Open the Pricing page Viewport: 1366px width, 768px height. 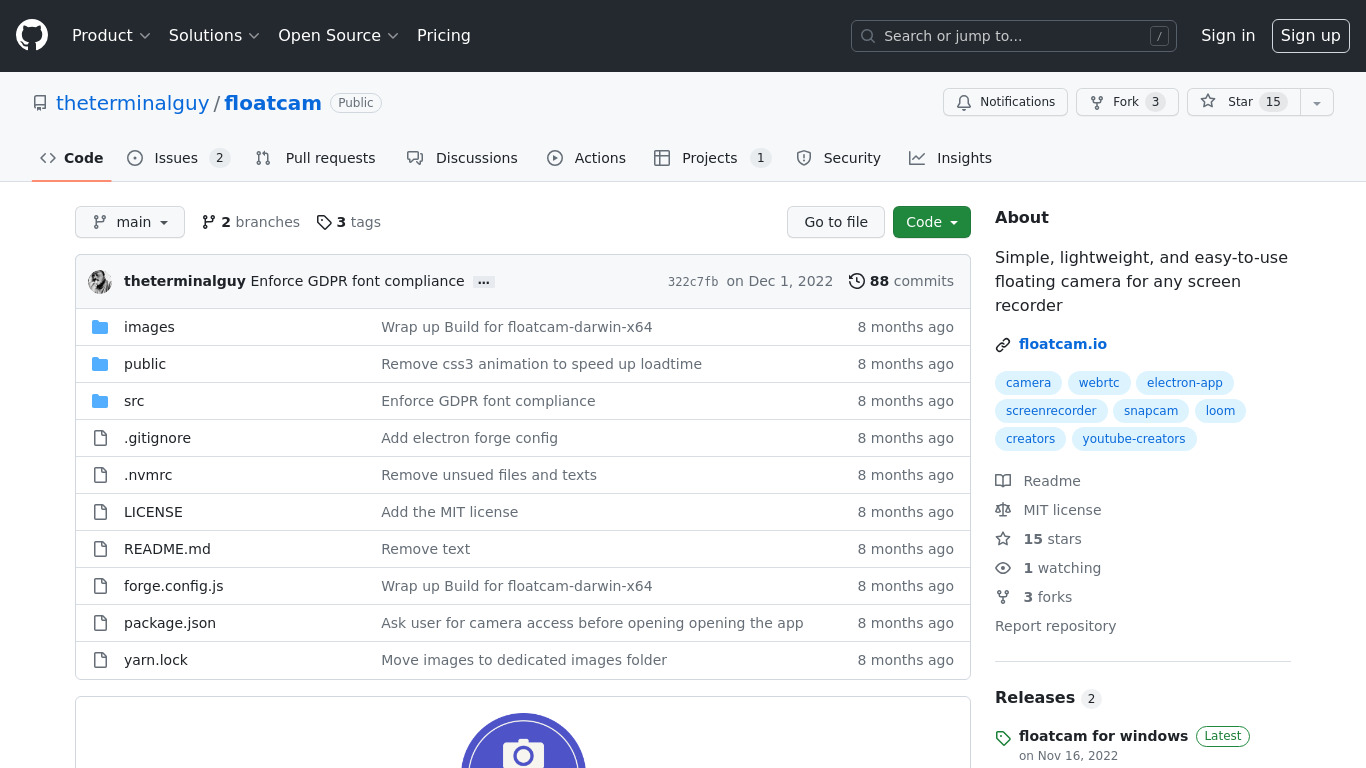coord(444,35)
